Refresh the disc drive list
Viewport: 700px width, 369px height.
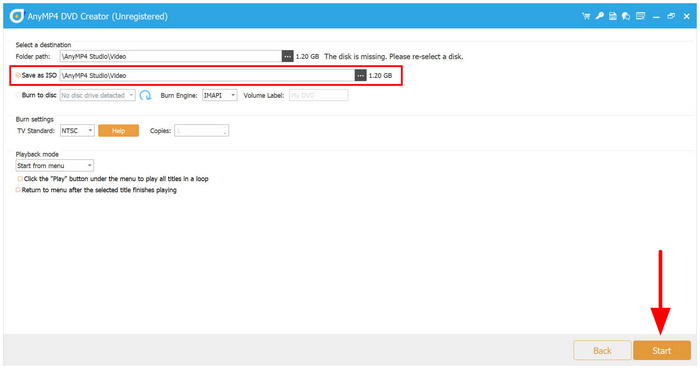(146, 95)
